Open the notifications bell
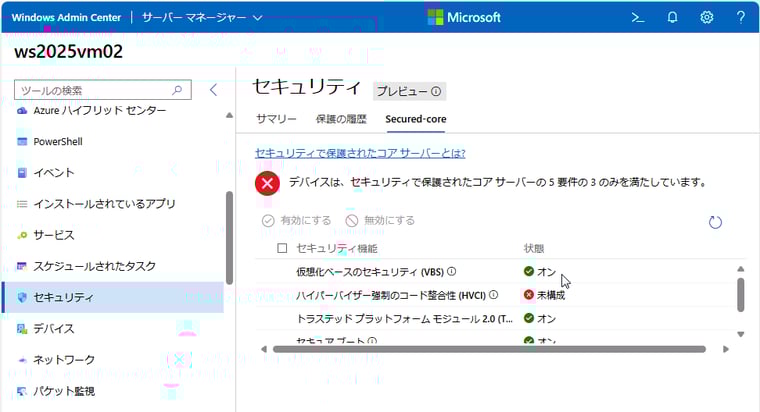The height and width of the screenshot is (412, 760). coord(672,18)
